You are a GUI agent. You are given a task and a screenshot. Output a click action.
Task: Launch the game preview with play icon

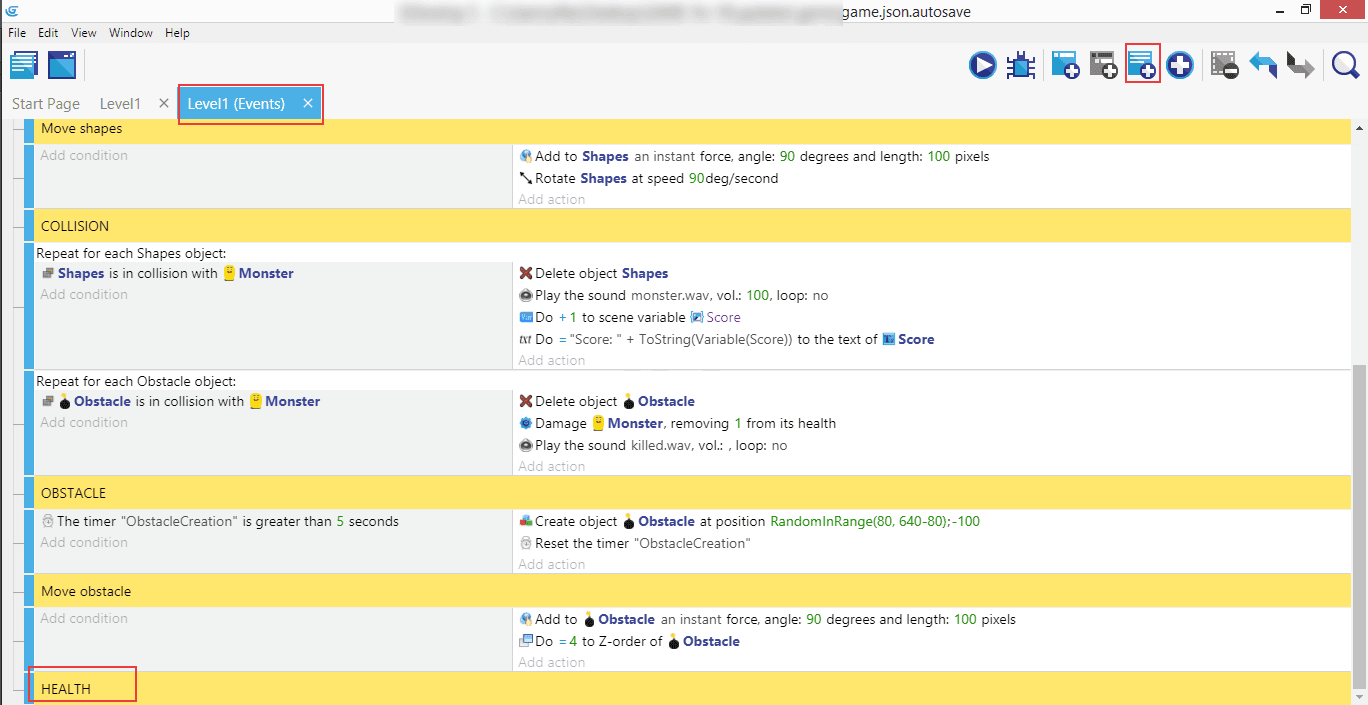point(982,66)
